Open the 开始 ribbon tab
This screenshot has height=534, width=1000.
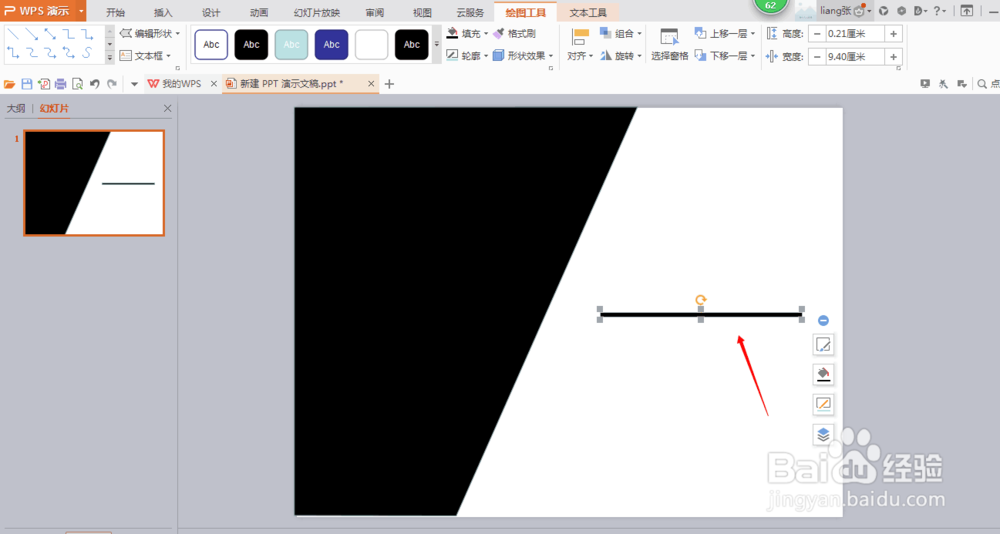(x=115, y=13)
